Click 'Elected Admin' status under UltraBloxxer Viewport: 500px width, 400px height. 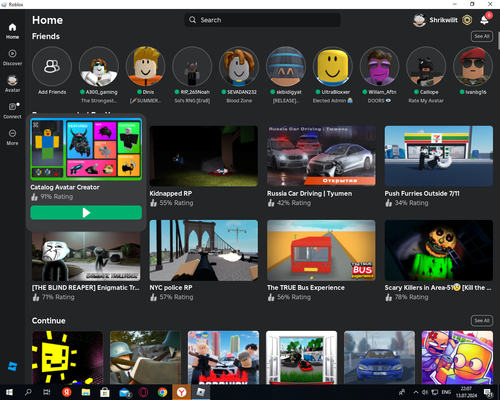click(332, 101)
